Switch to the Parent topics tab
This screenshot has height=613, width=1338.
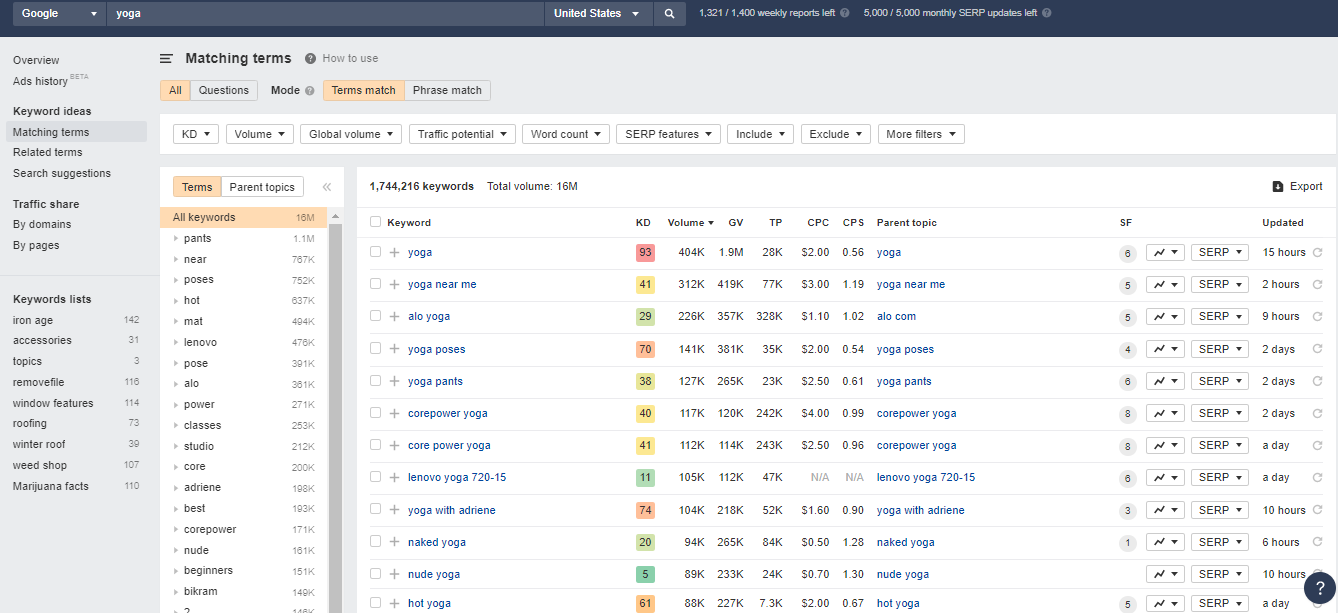point(261,186)
